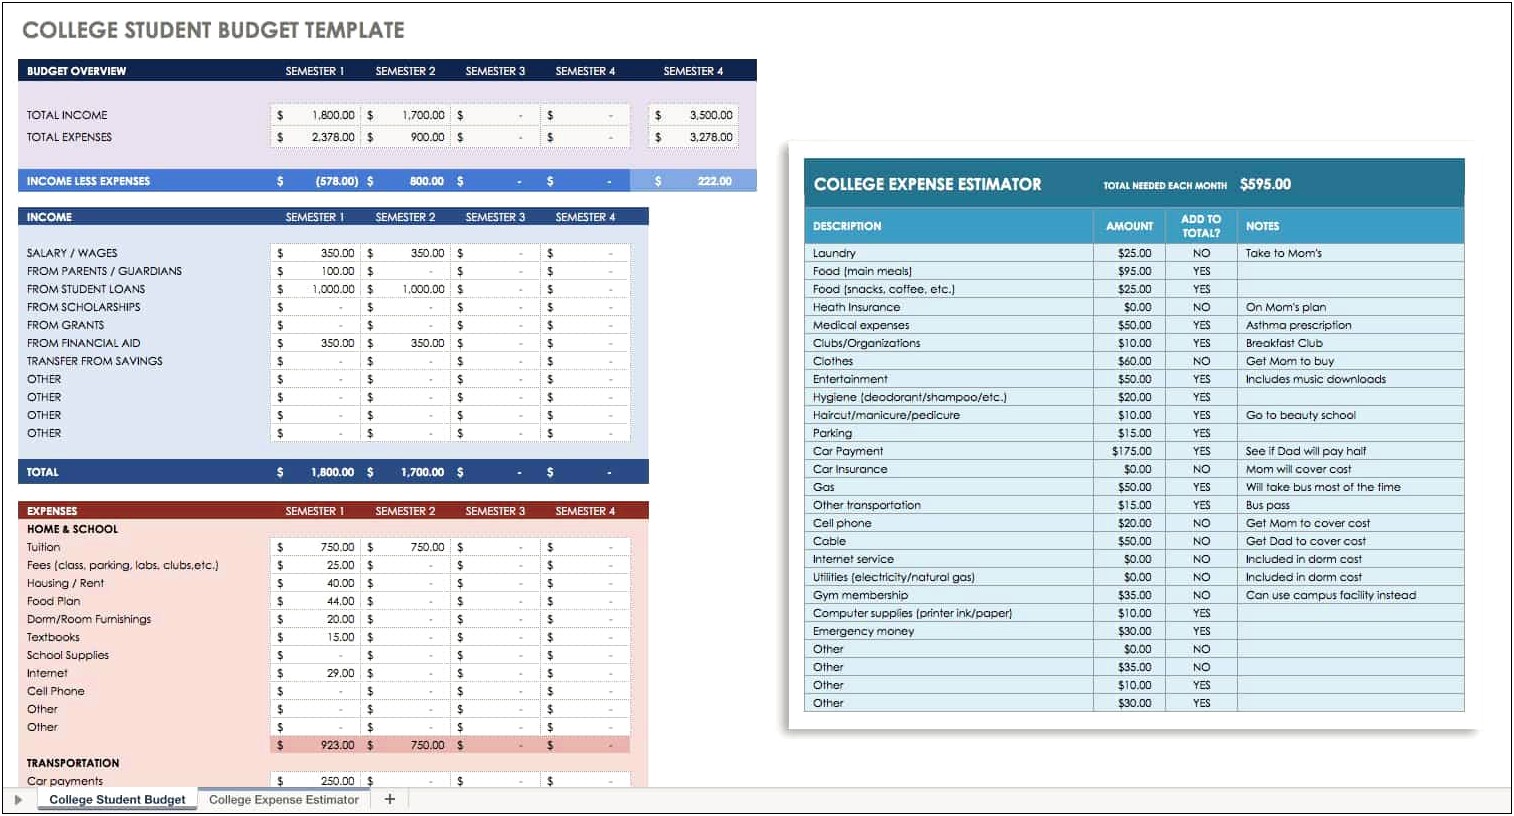Click the Asthma prescription note
The height and width of the screenshot is (816, 1514).
(x=1350, y=325)
